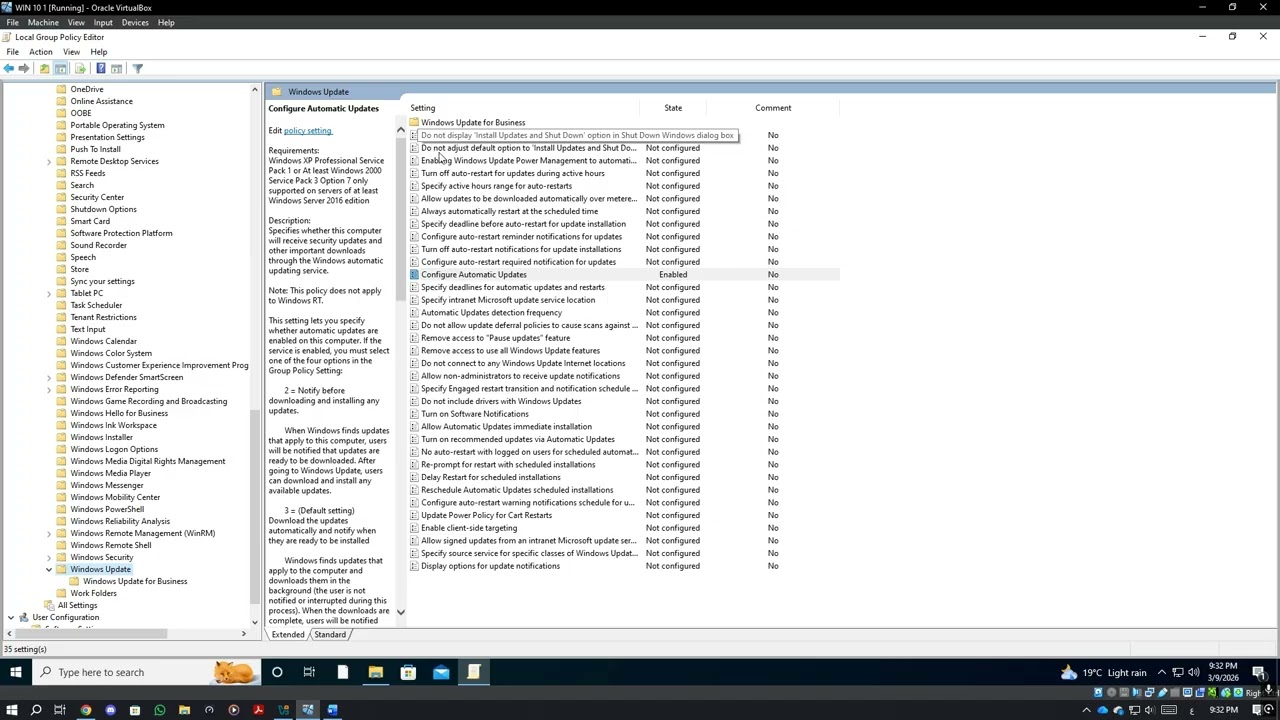
Task: Select "Specify active hours range for auto-restarts"
Action: point(496,186)
